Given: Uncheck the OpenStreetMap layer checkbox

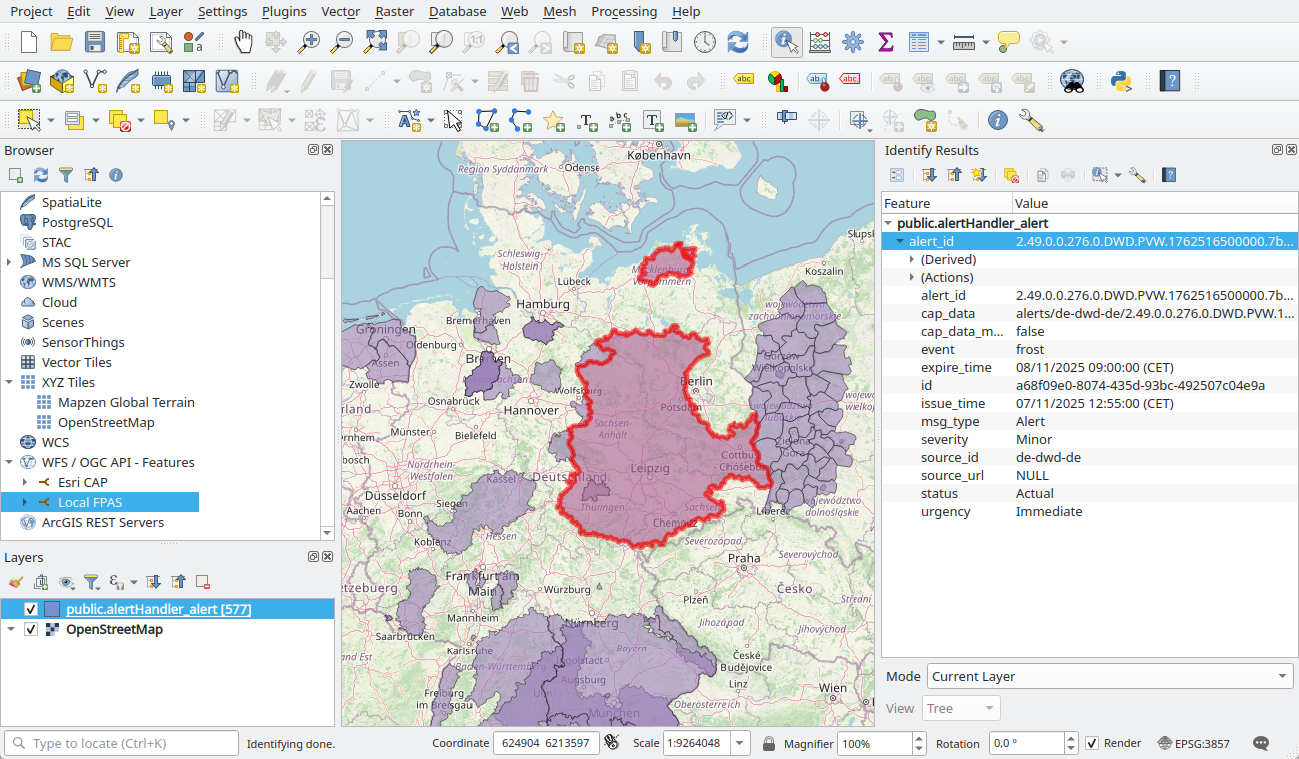Looking at the screenshot, I should coord(31,629).
